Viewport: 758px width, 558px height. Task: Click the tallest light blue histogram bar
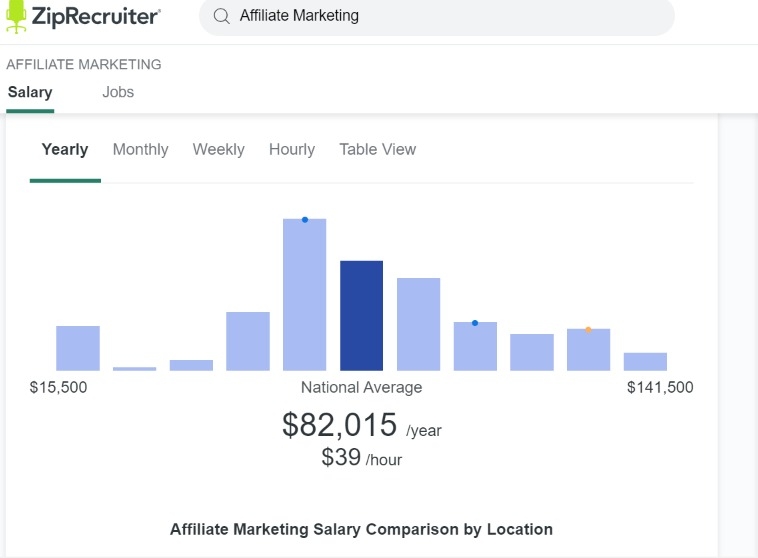tap(305, 295)
